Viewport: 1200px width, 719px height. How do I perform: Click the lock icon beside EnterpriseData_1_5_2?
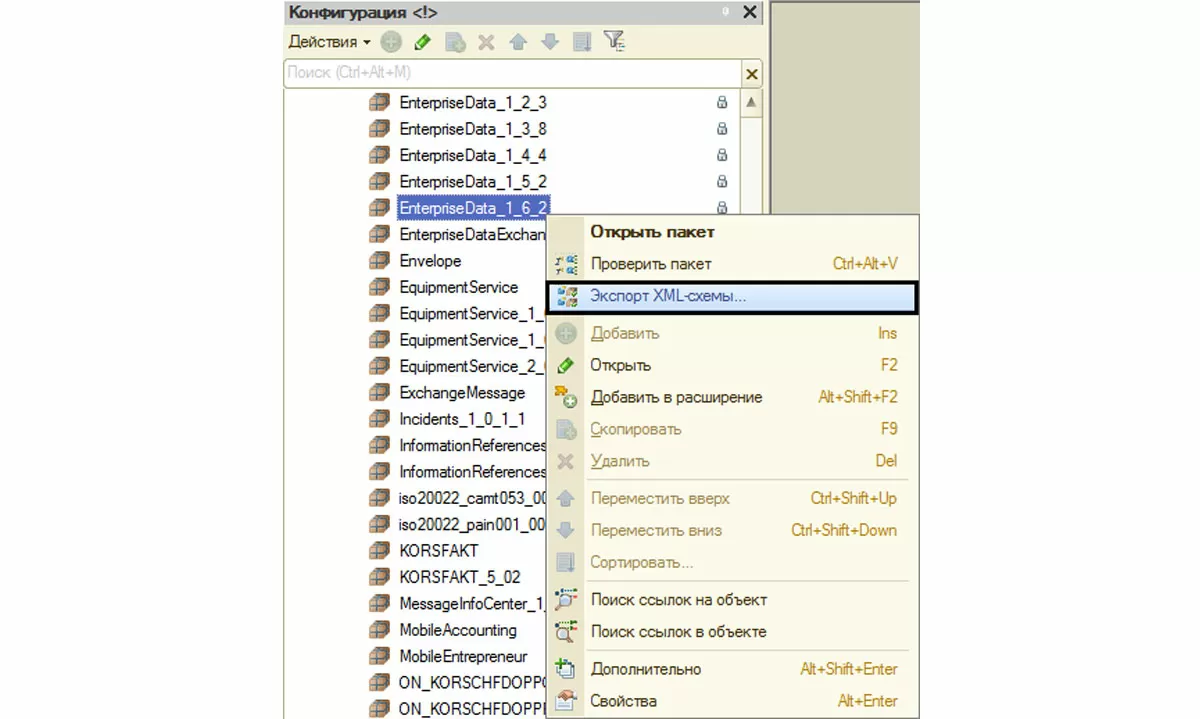point(721,181)
